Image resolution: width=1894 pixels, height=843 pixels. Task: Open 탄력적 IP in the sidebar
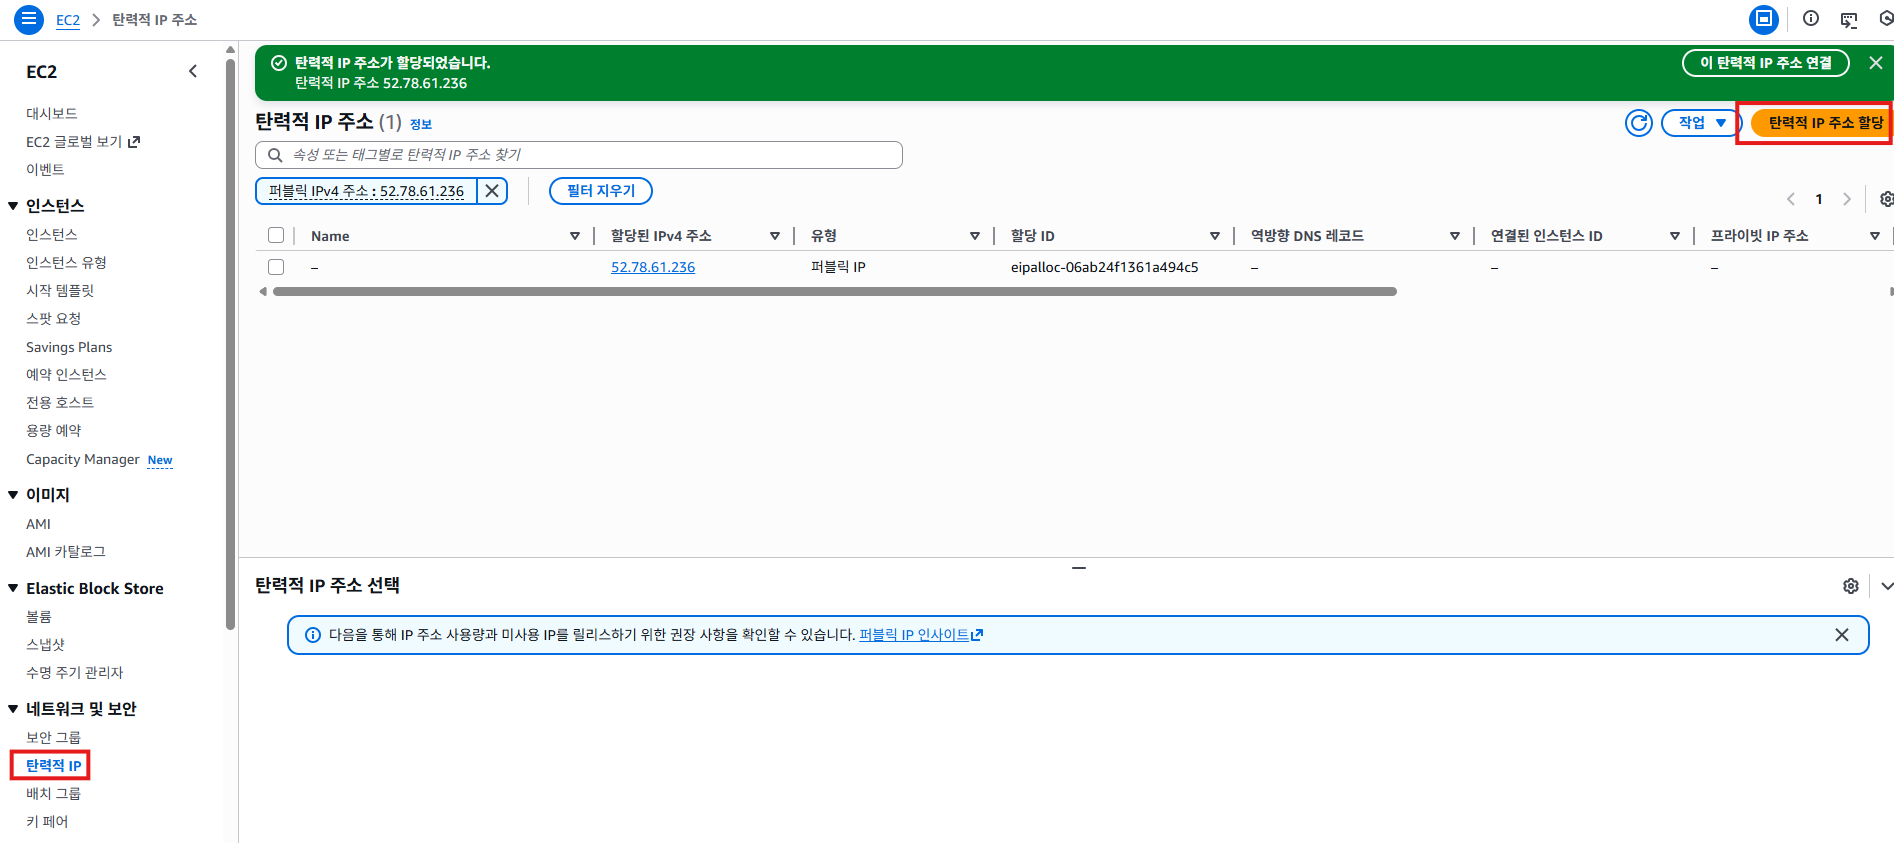53,765
